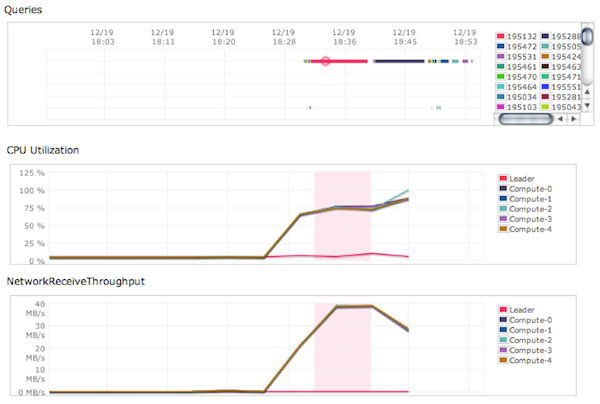The image size is (600, 404).
Task: Click the legend horizontal scrollbar thumb
Action: click(525, 118)
